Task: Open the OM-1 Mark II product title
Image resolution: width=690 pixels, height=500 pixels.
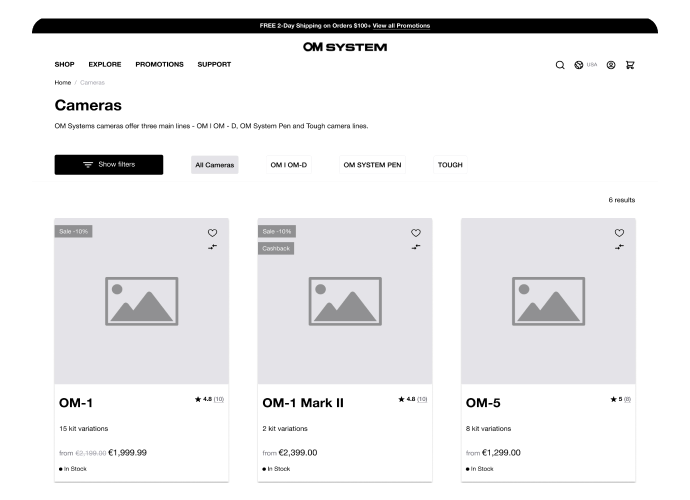Action: click(x=303, y=403)
